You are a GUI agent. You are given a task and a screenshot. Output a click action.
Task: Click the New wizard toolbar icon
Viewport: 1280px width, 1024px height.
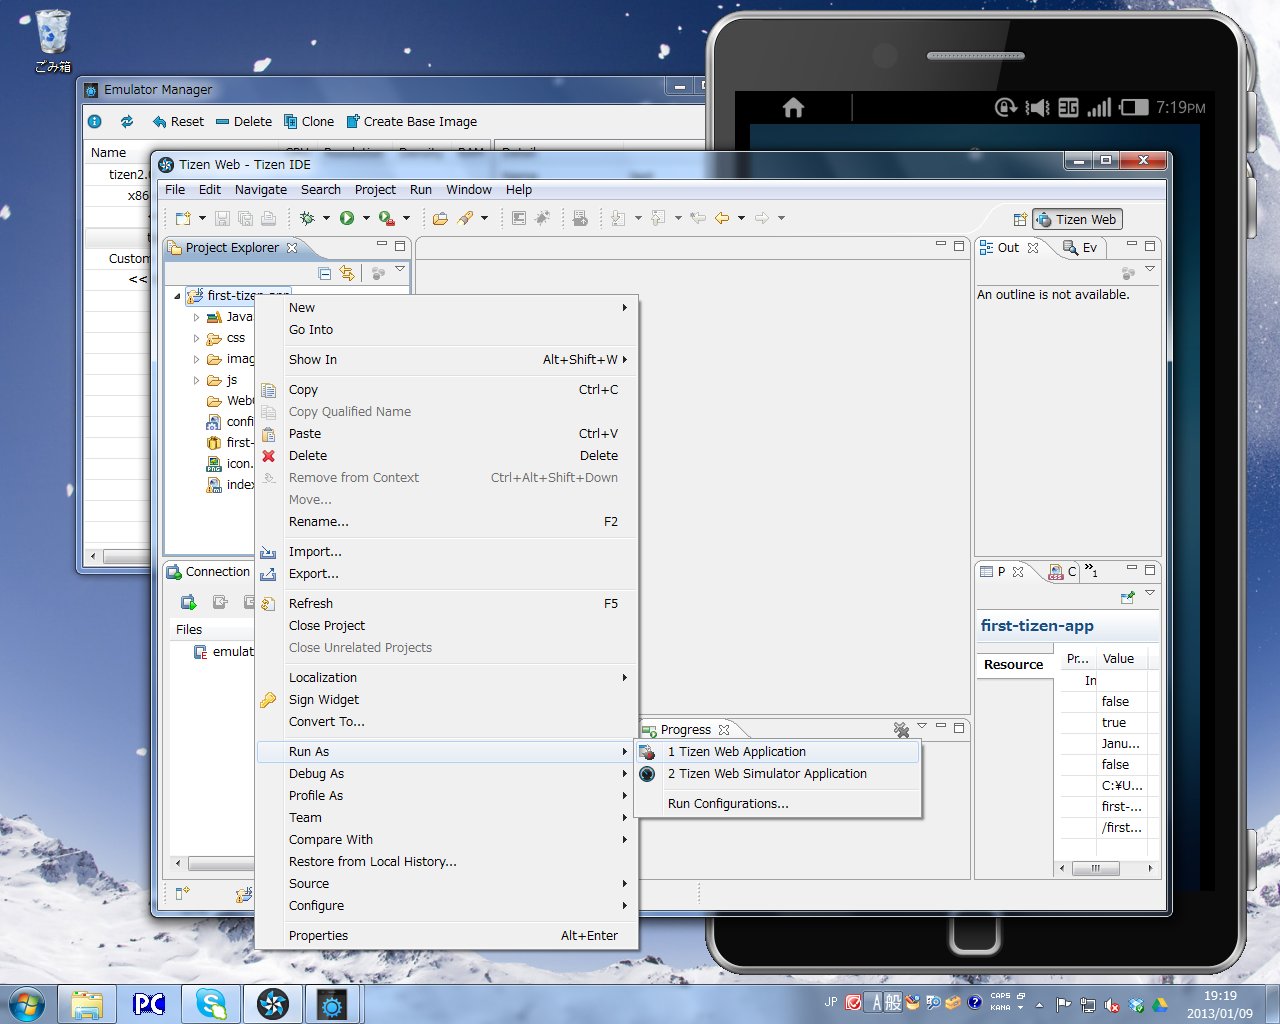point(183,218)
